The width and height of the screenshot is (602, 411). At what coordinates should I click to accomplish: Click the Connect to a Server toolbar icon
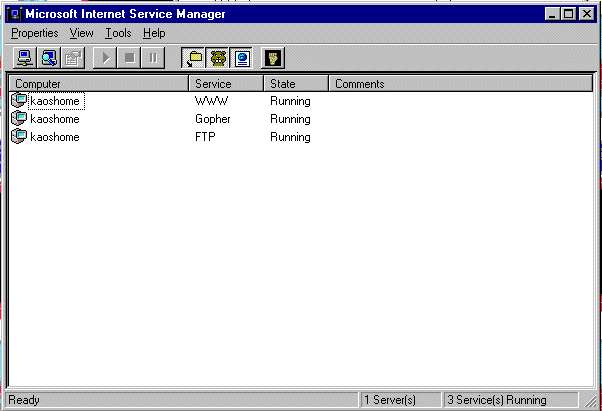pos(25,58)
